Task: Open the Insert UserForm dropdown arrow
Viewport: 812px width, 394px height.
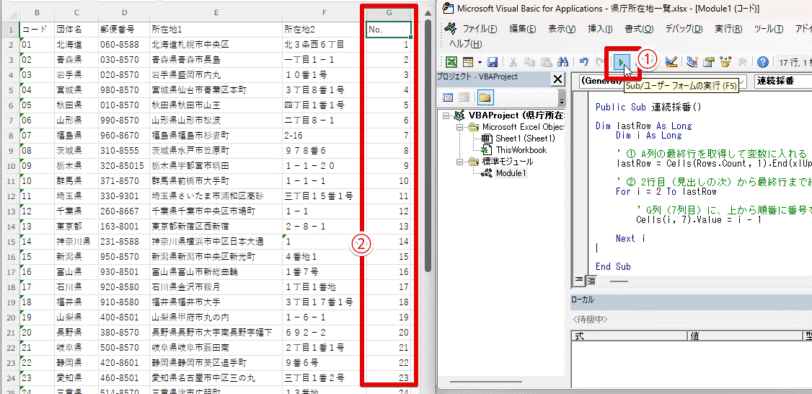Action: click(x=479, y=63)
